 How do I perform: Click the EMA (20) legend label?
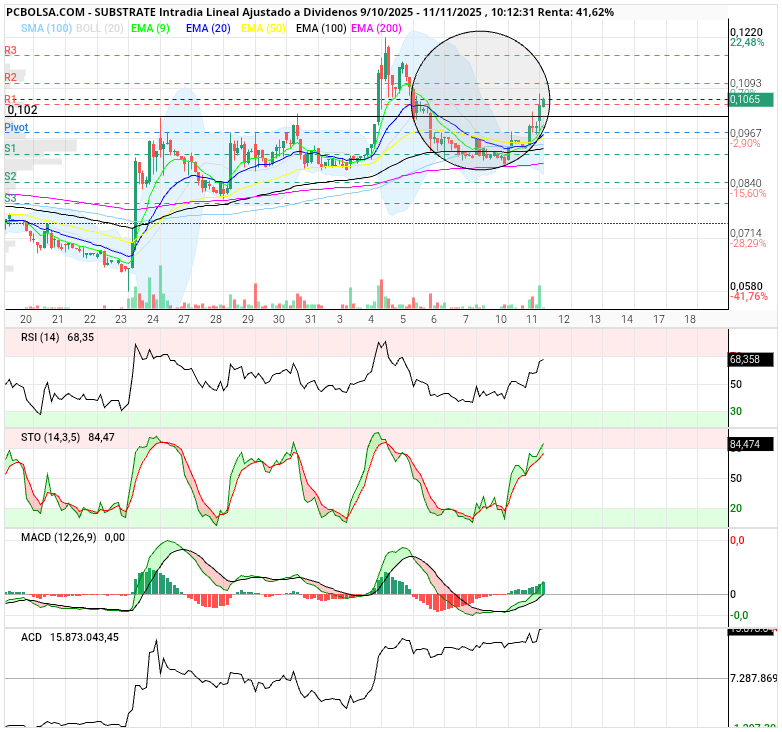208,28
